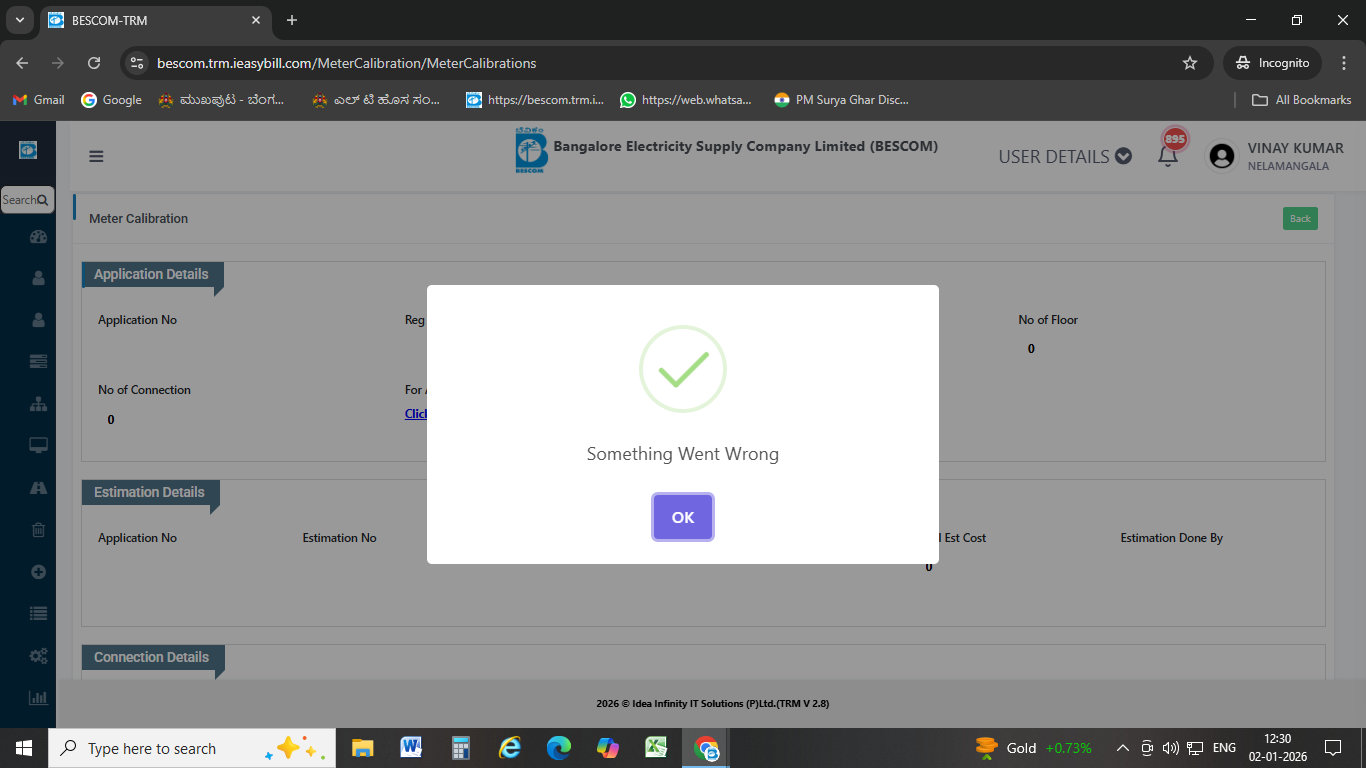Open the Chrome three-dot menu
This screenshot has width=1366, height=768.
[1344, 63]
